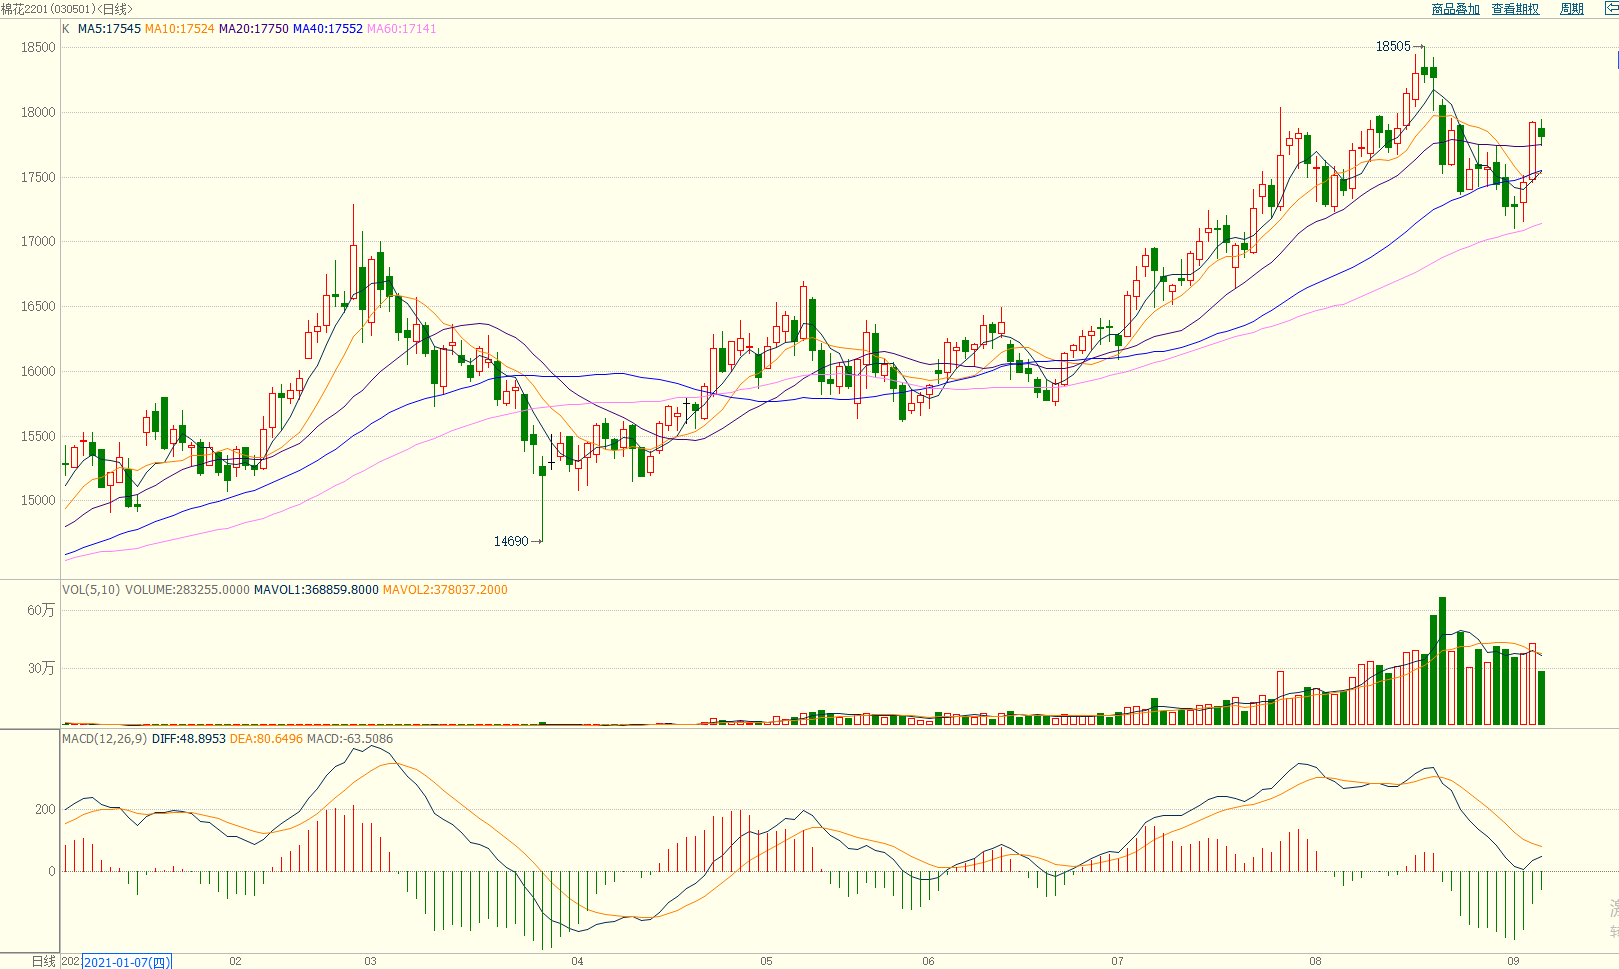Click the 18505 high price marker
The image size is (1619, 969).
[1393, 46]
